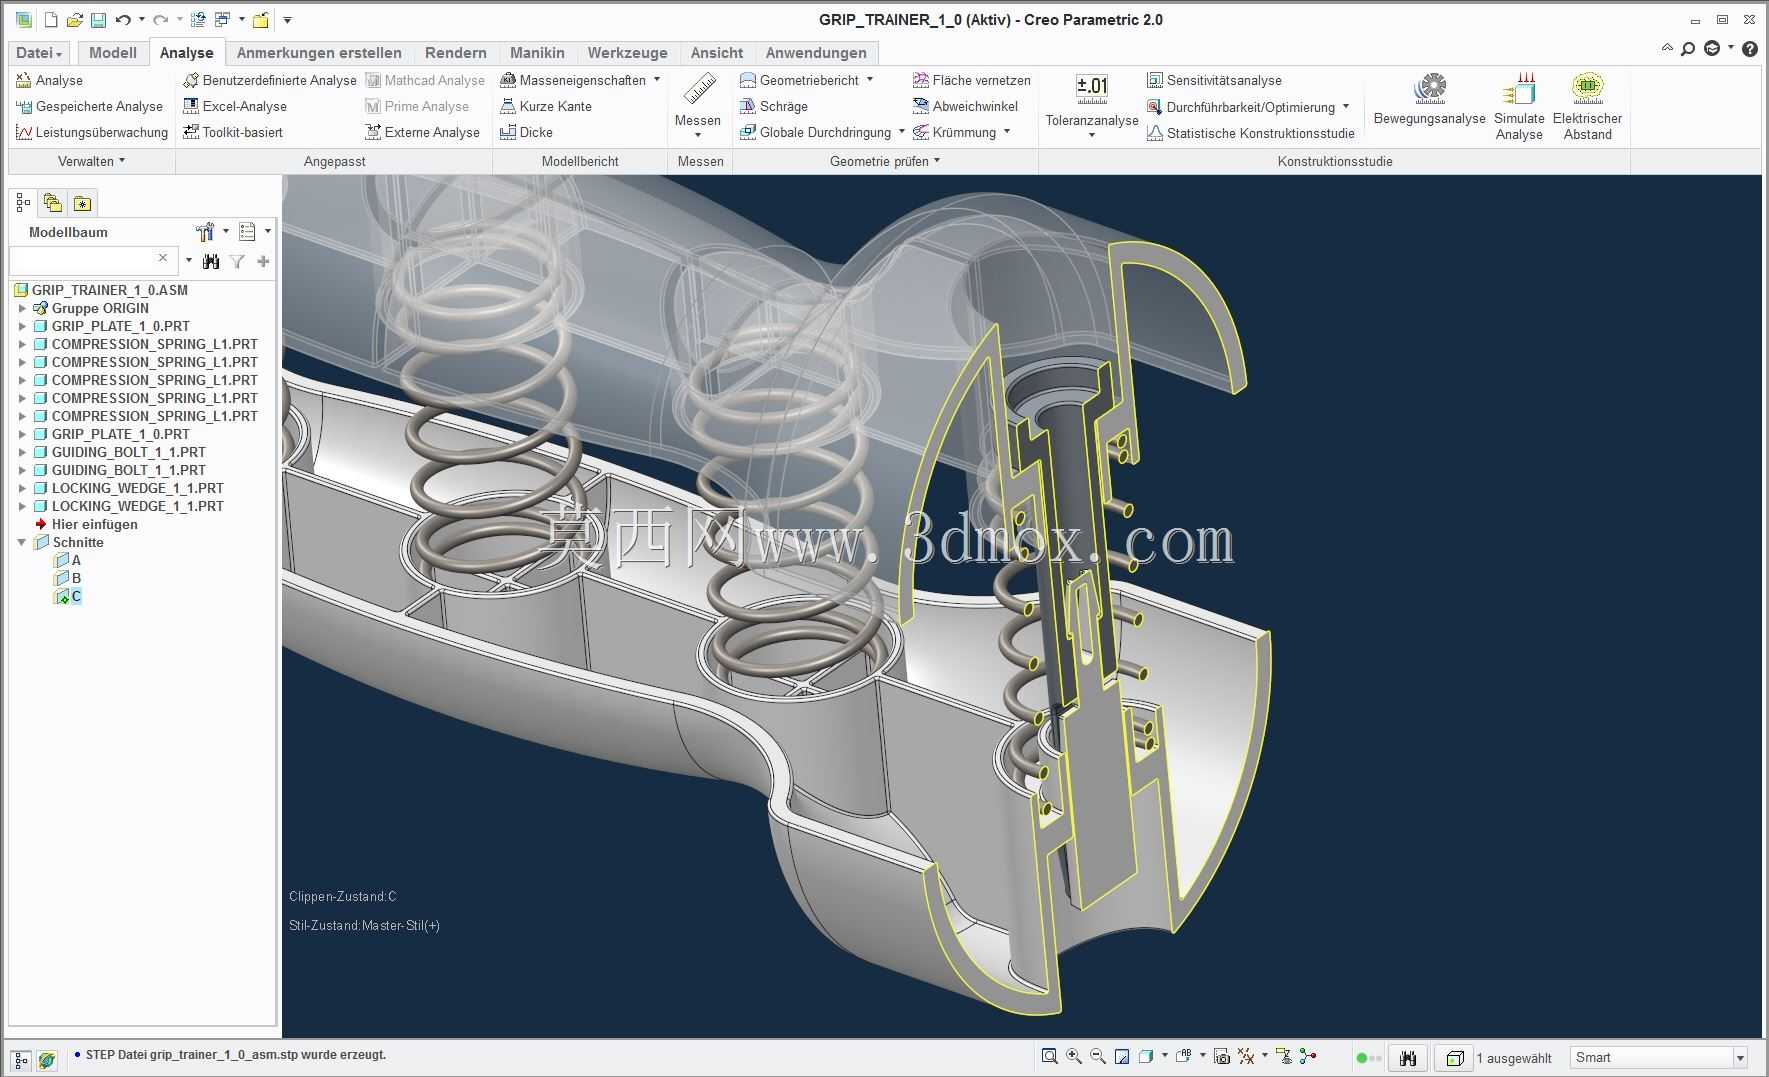Viewport: 1769px width, 1077px height.
Task: Click the Messen measure ruler icon
Action: click(698, 90)
